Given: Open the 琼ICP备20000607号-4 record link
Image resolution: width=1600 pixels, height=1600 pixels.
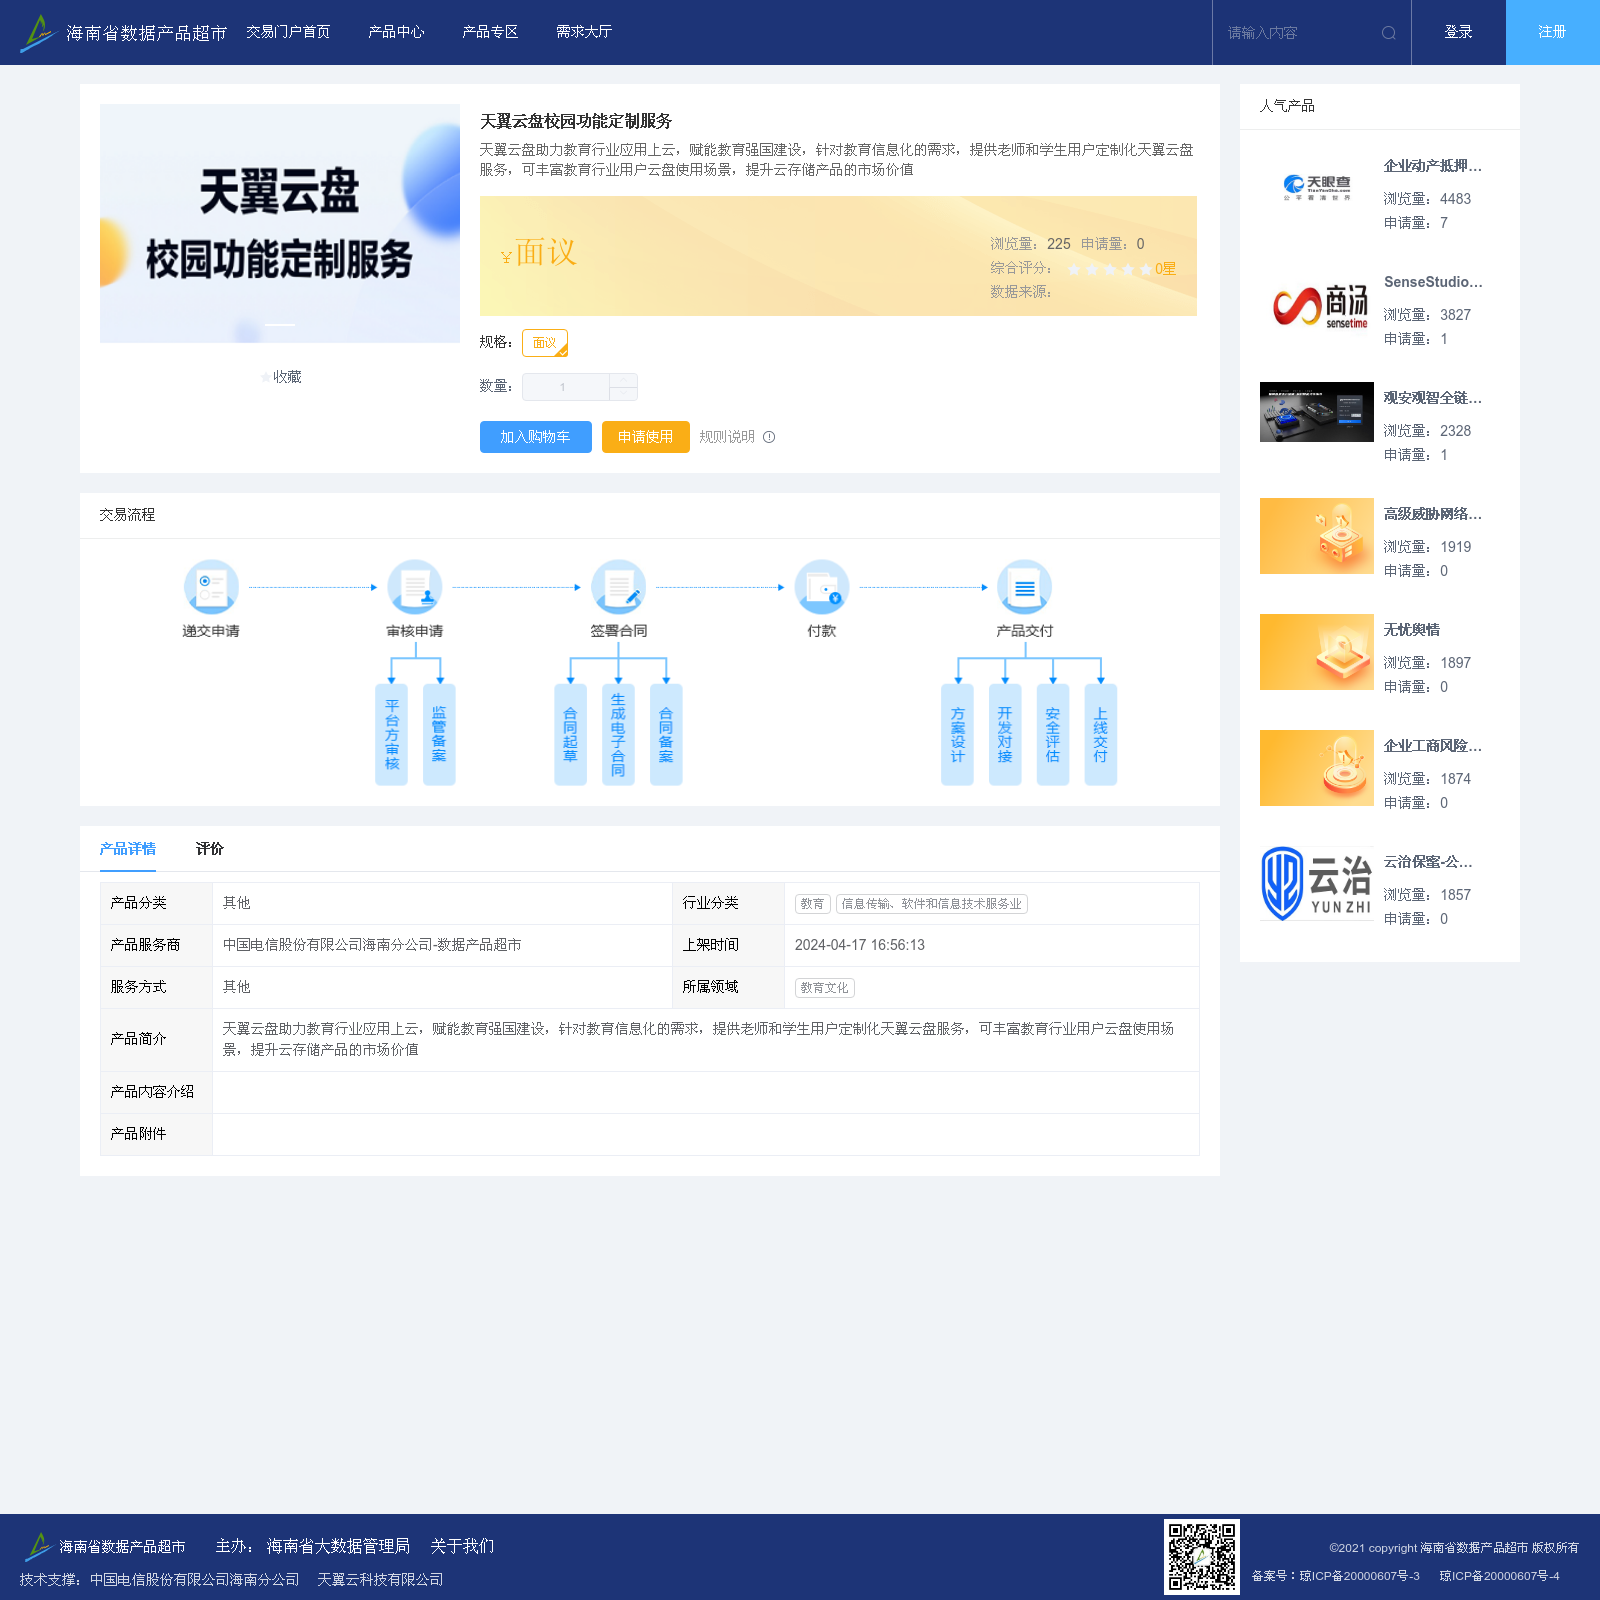Looking at the screenshot, I should point(1499,1576).
